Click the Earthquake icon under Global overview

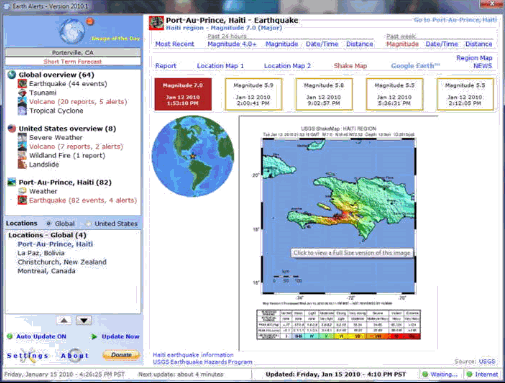pyautogui.click(x=22, y=84)
